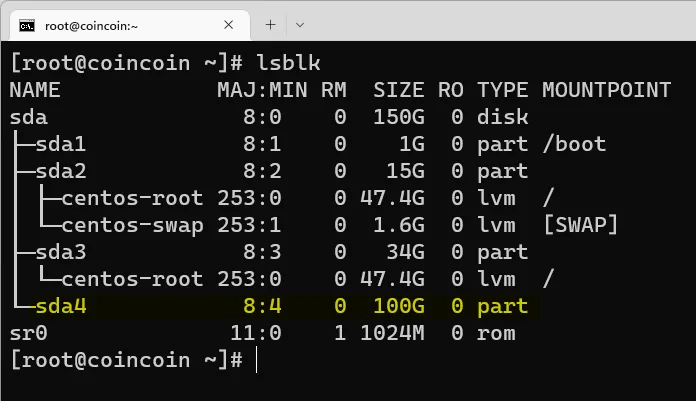Click centos-root listed under sda2
Screen dimensions: 696x401
pos(132,198)
